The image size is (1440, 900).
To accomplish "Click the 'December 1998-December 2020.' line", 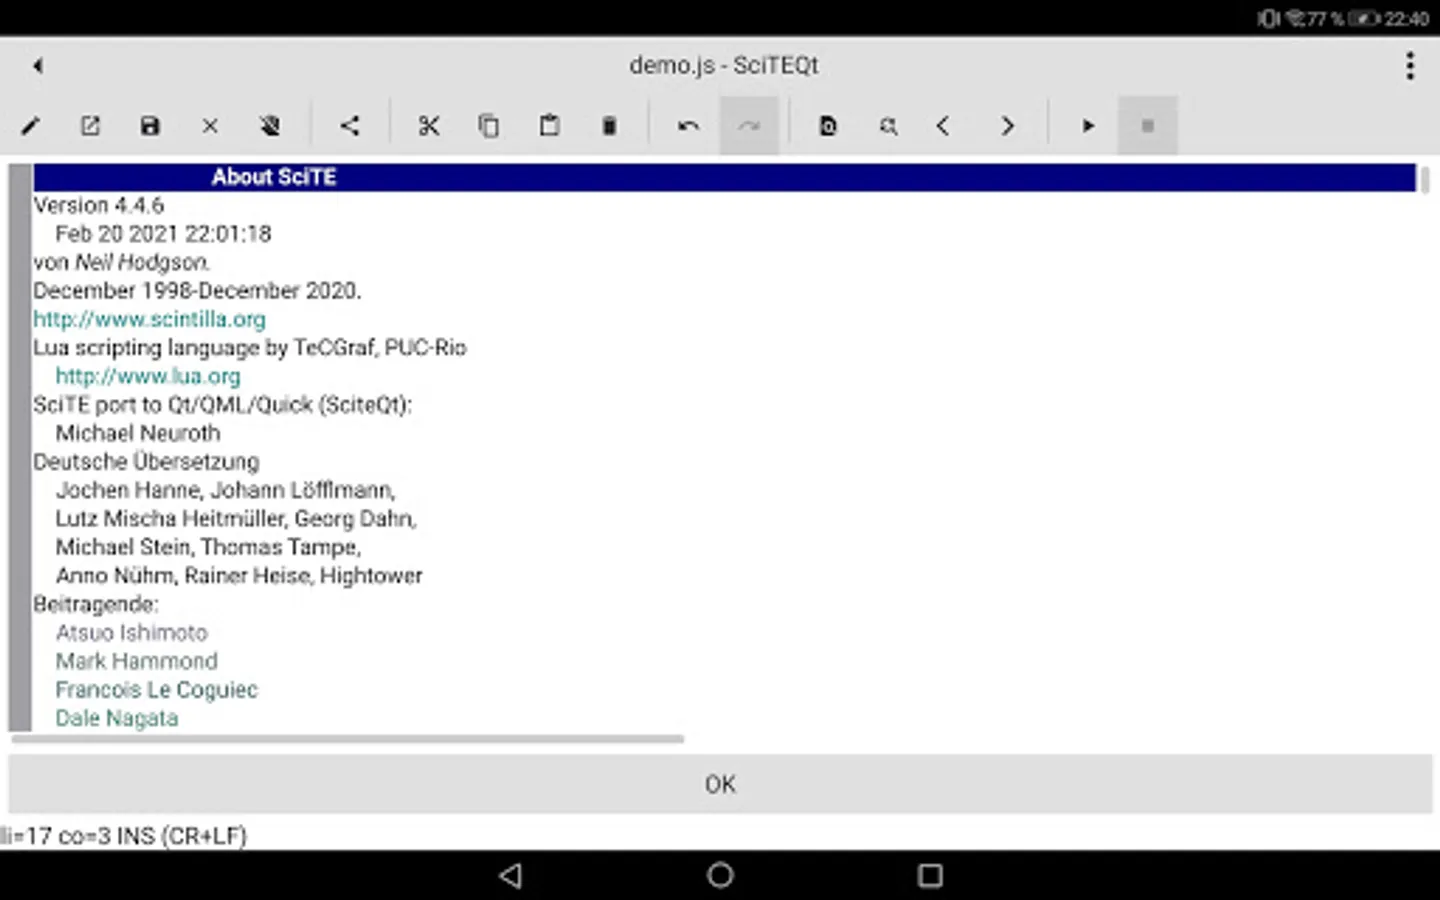I will click(197, 291).
